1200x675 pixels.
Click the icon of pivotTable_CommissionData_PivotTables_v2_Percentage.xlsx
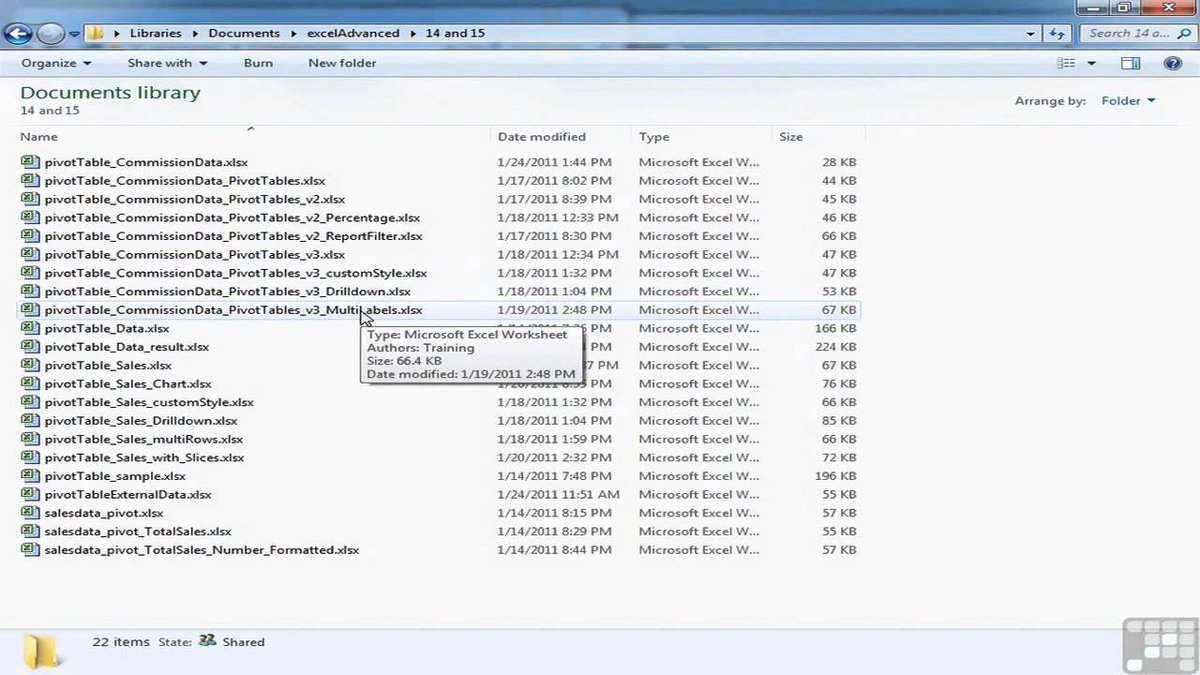point(29,217)
